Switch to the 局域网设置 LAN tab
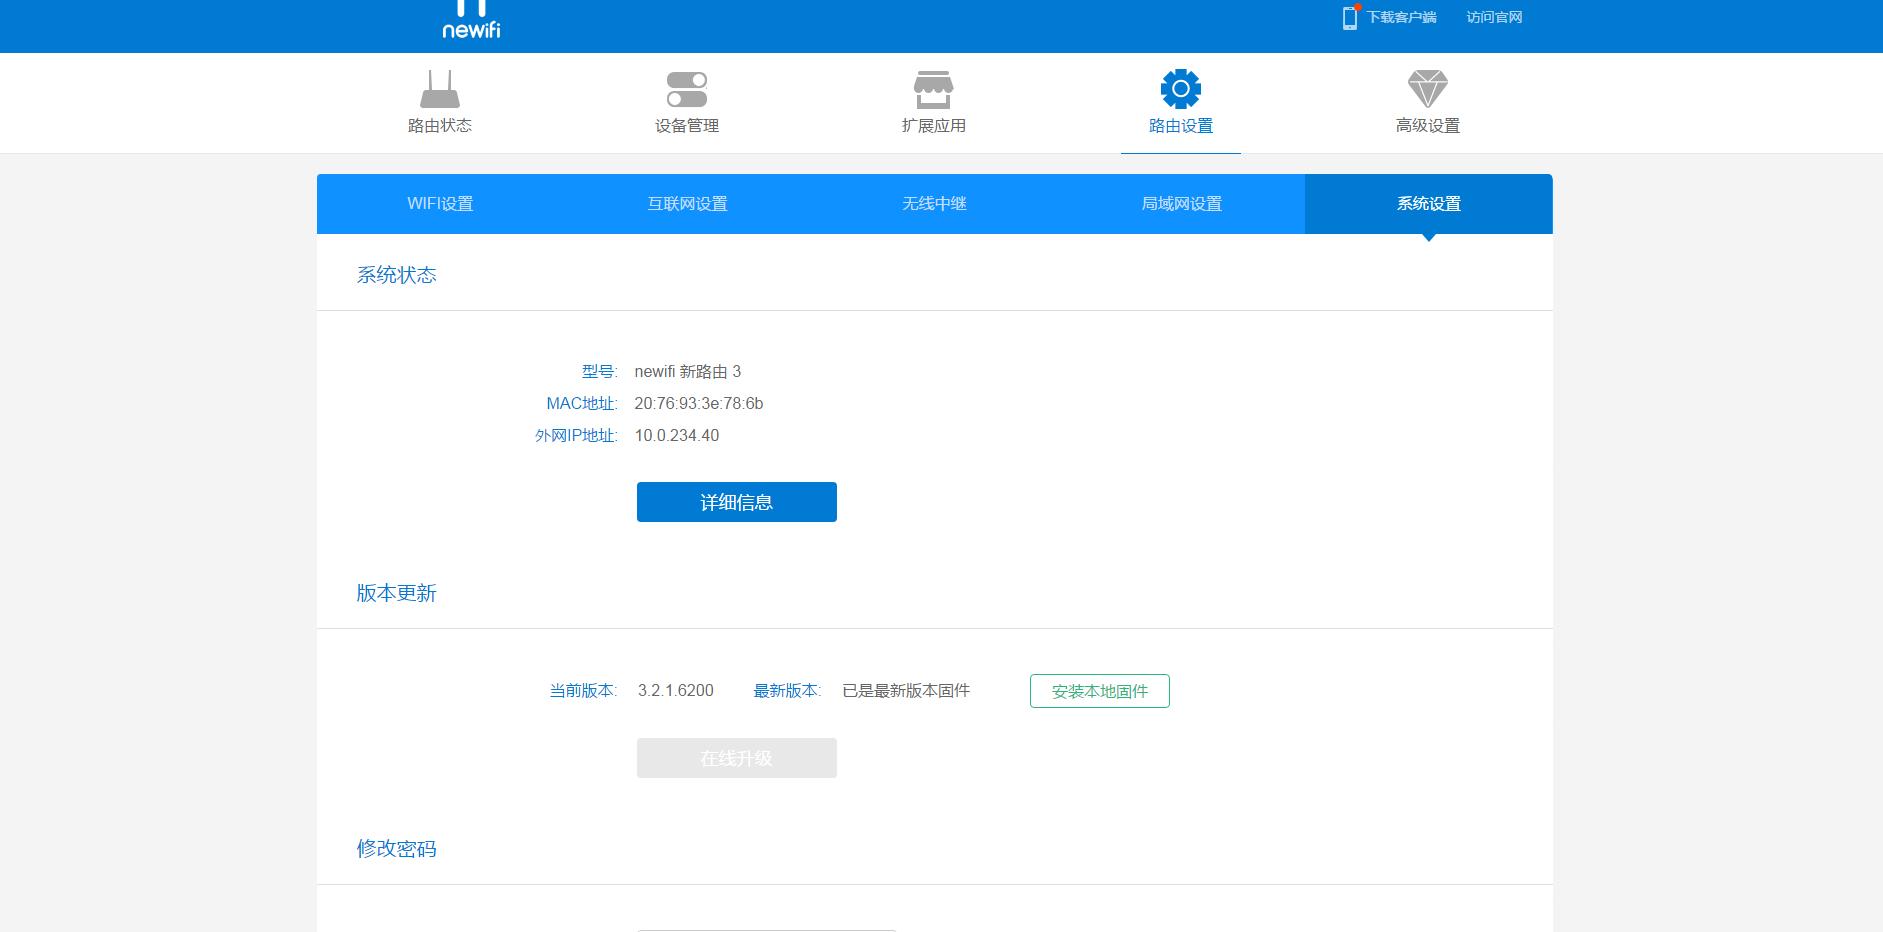The image size is (1883, 932). coord(1181,203)
